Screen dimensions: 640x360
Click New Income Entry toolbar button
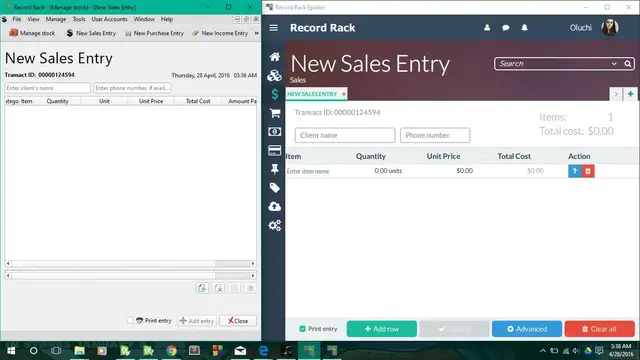pos(220,33)
